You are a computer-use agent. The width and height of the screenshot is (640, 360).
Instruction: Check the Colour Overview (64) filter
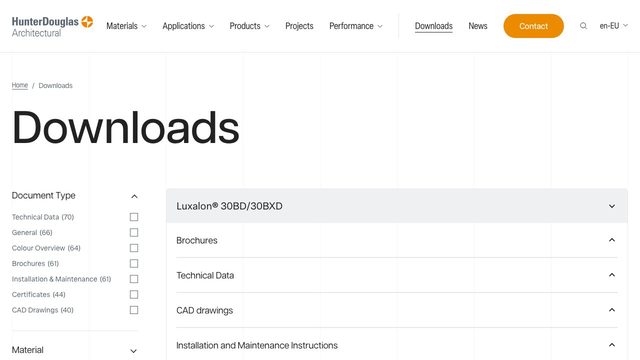click(x=134, y=248)
